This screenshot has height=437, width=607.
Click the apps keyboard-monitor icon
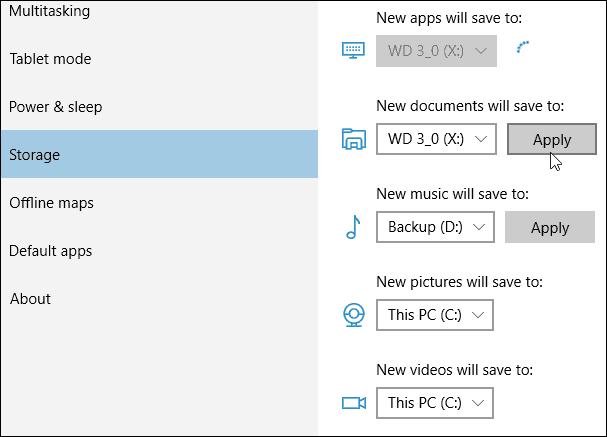(353, 50)
